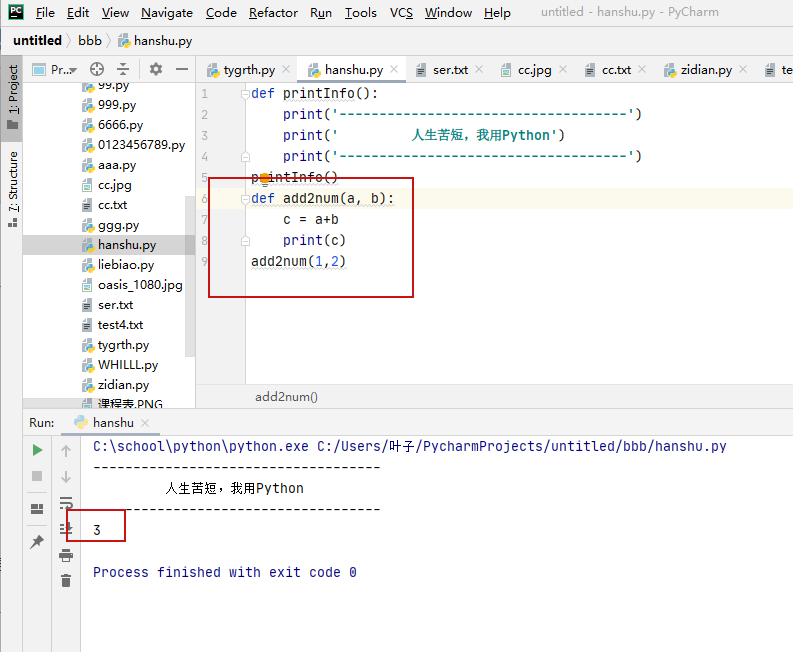
Task: Select 6666.py in project tree
Action: [112, 125]
